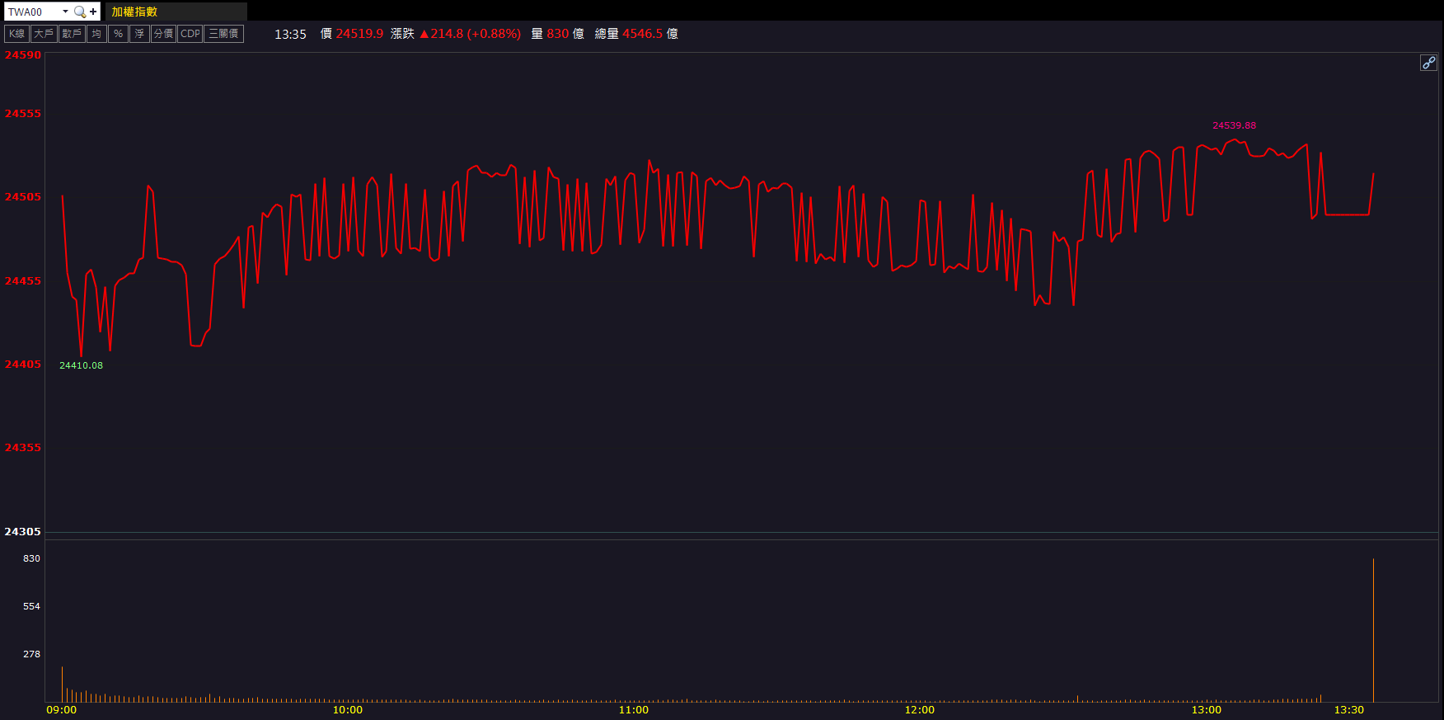Click the price value 24519.9
This screenshot has height=720, width=1444.
coord(360,34)
